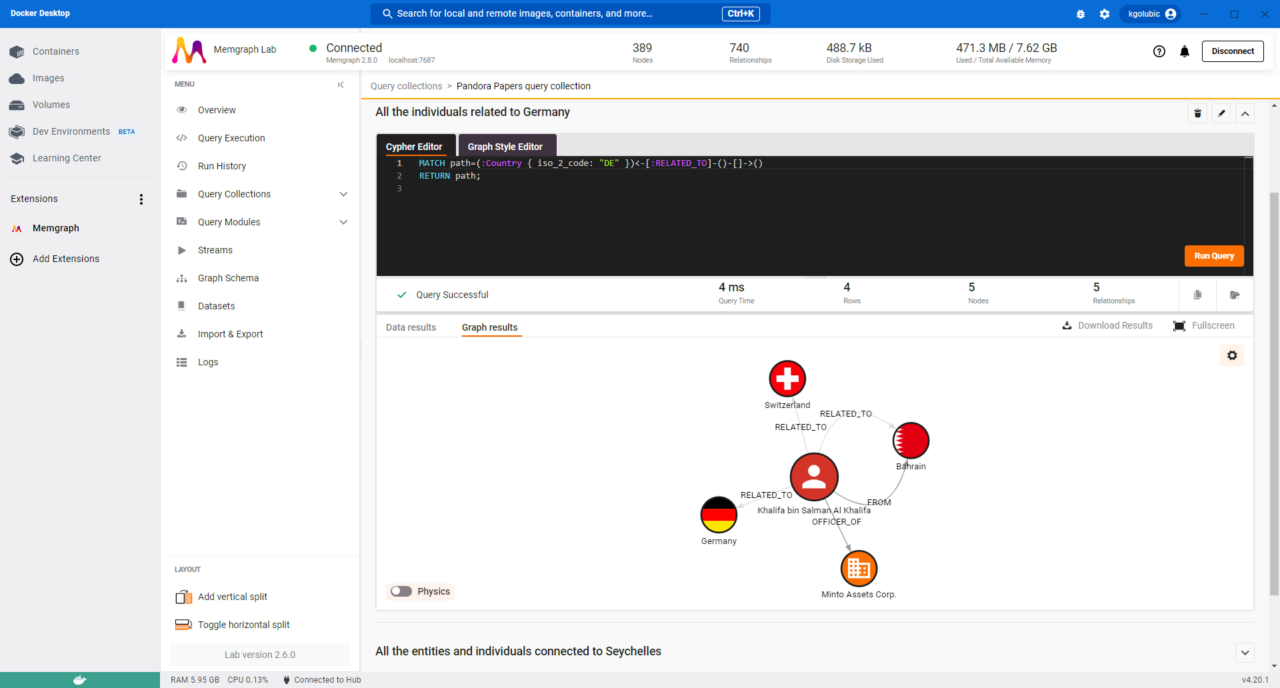Image resolution: width=1280 pixels, height=688 pixels.
Task: Switch to the Graph Style Editor tab
Action: 506,146
